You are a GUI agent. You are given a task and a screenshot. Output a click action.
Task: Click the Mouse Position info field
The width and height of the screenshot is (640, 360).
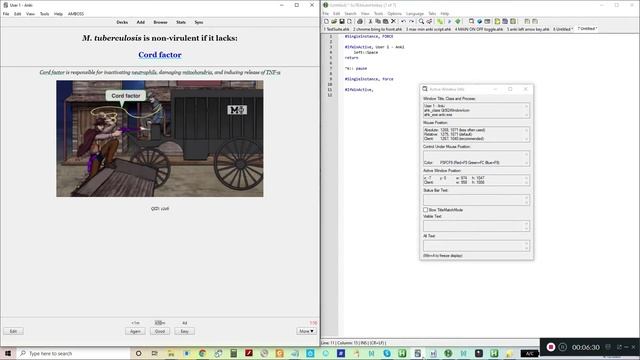tap(476, 134)
